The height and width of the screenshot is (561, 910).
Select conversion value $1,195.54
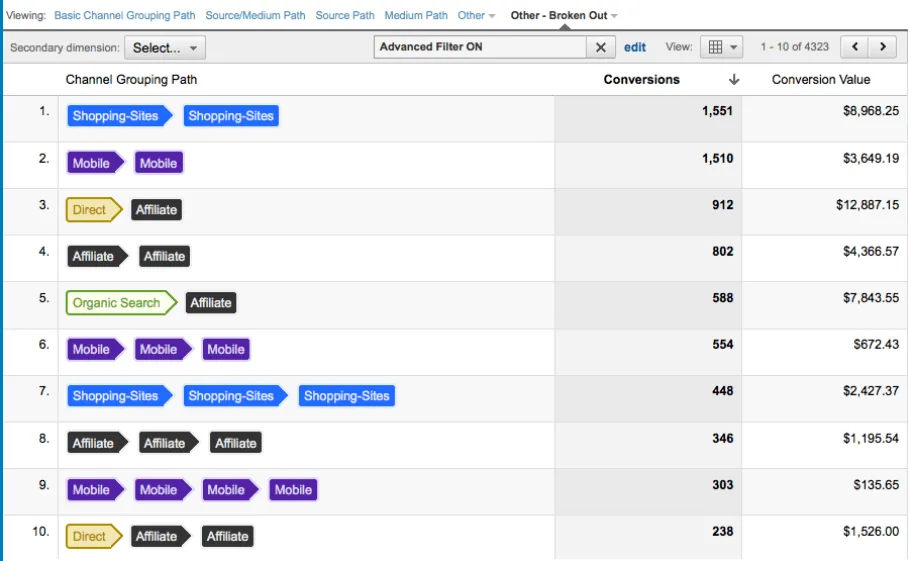[871, 438]
